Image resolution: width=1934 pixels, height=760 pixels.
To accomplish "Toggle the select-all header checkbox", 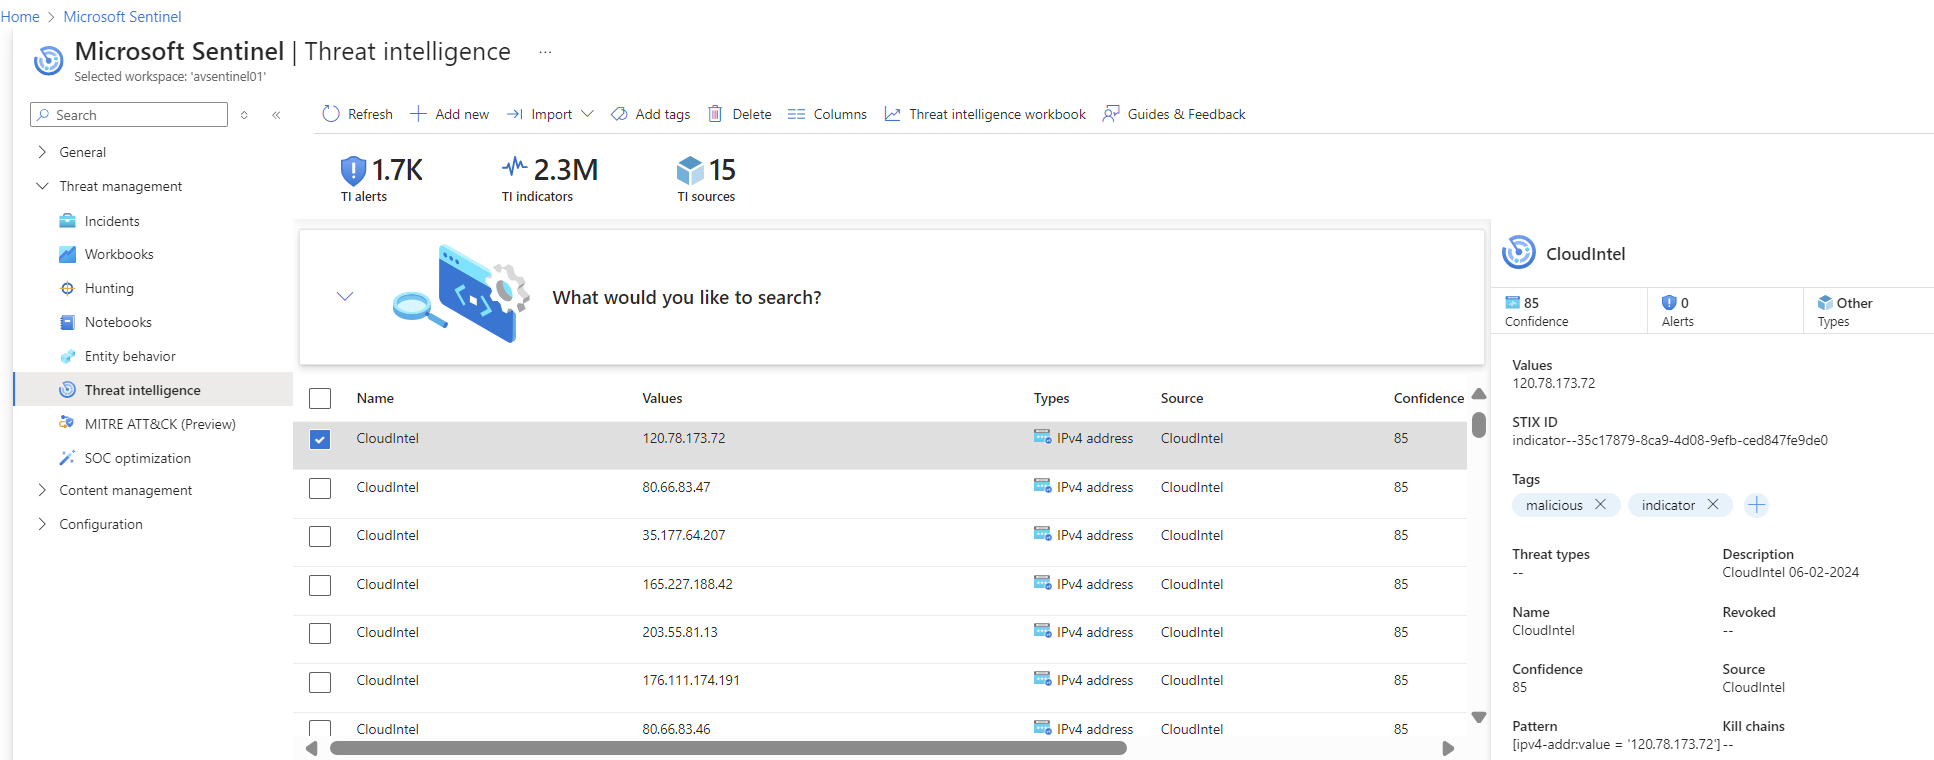I will tap(320, 399).
